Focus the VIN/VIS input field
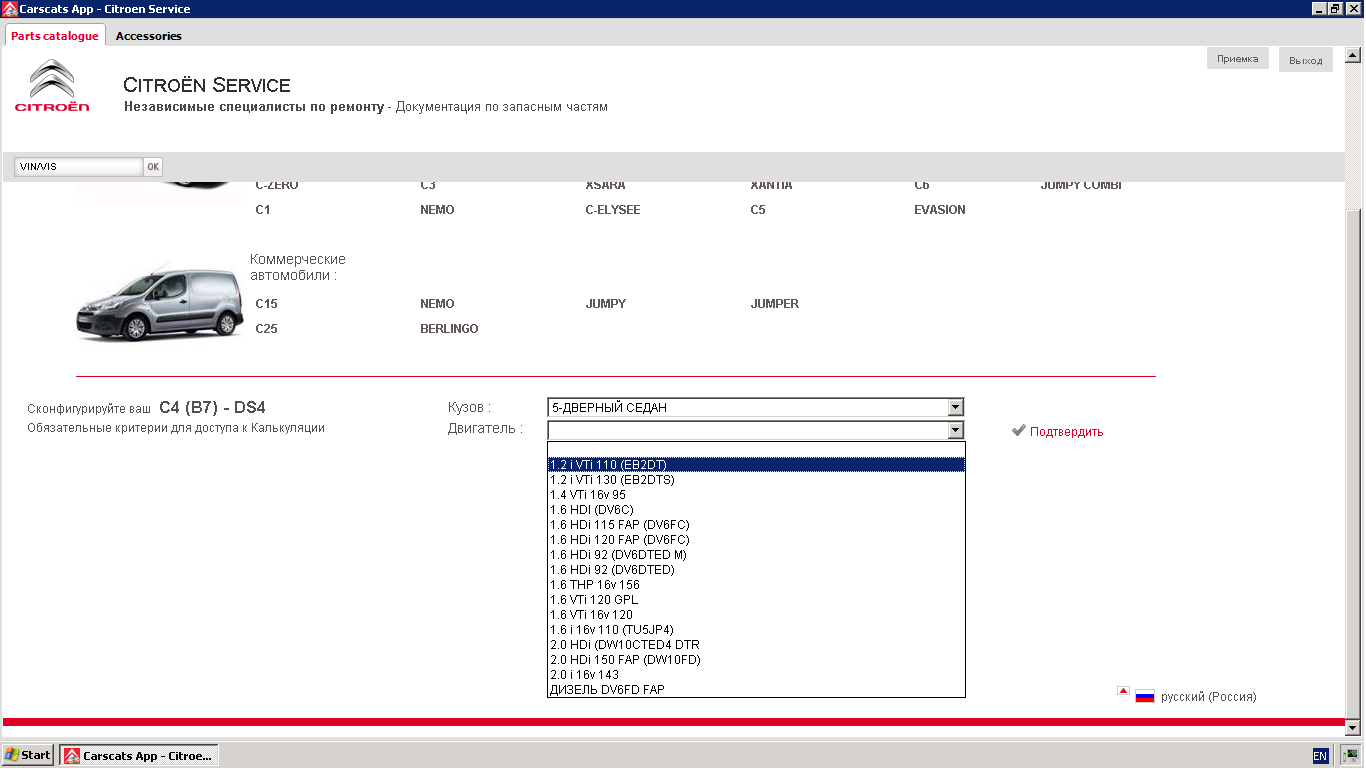This screenshot has width=1366, height=769. [x=79, y=167]
